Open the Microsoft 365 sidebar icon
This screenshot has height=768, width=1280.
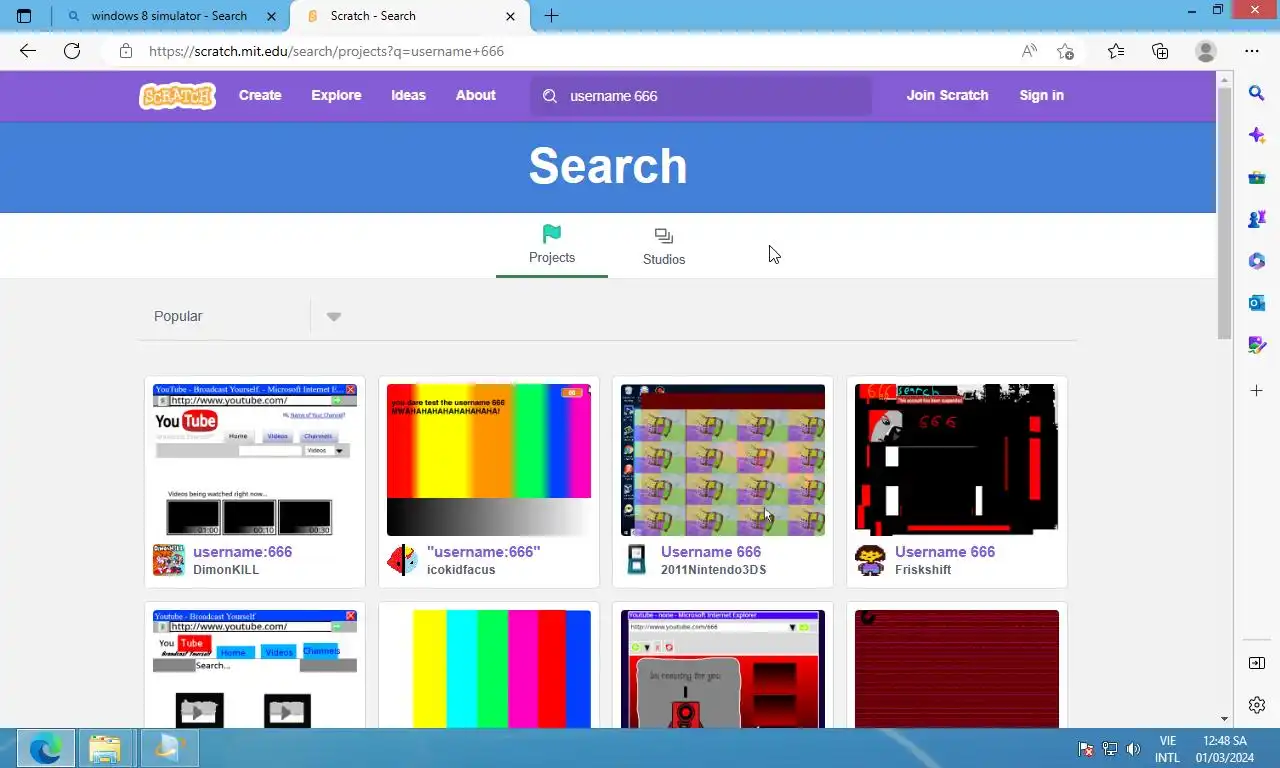pyautogui.click(x=1257, y=261)
